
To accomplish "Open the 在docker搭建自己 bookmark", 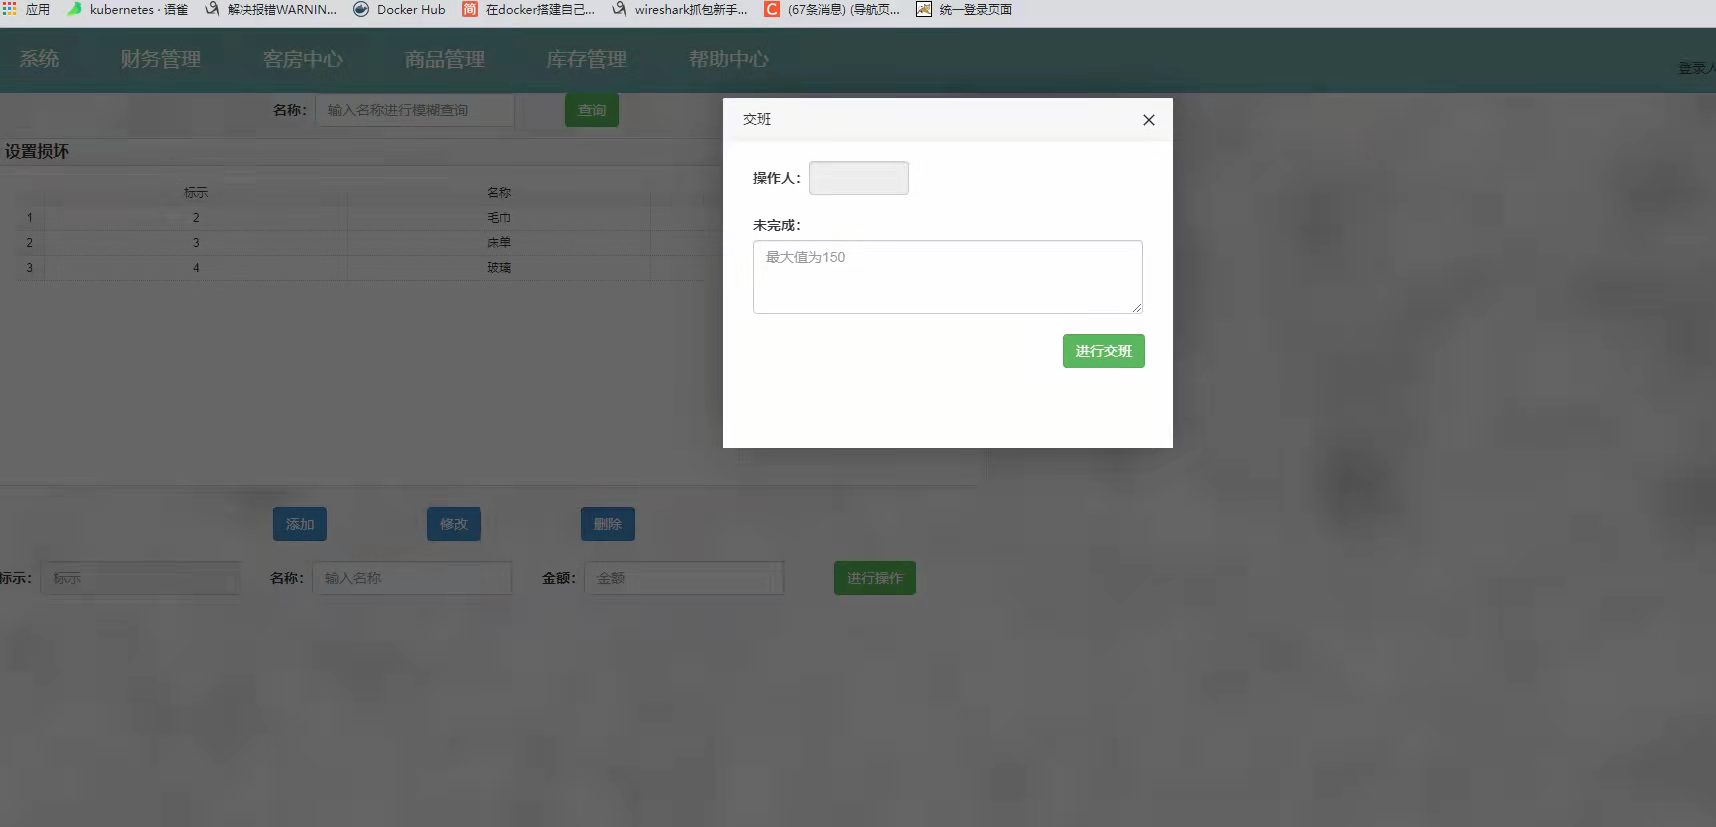I will [528, 9].
